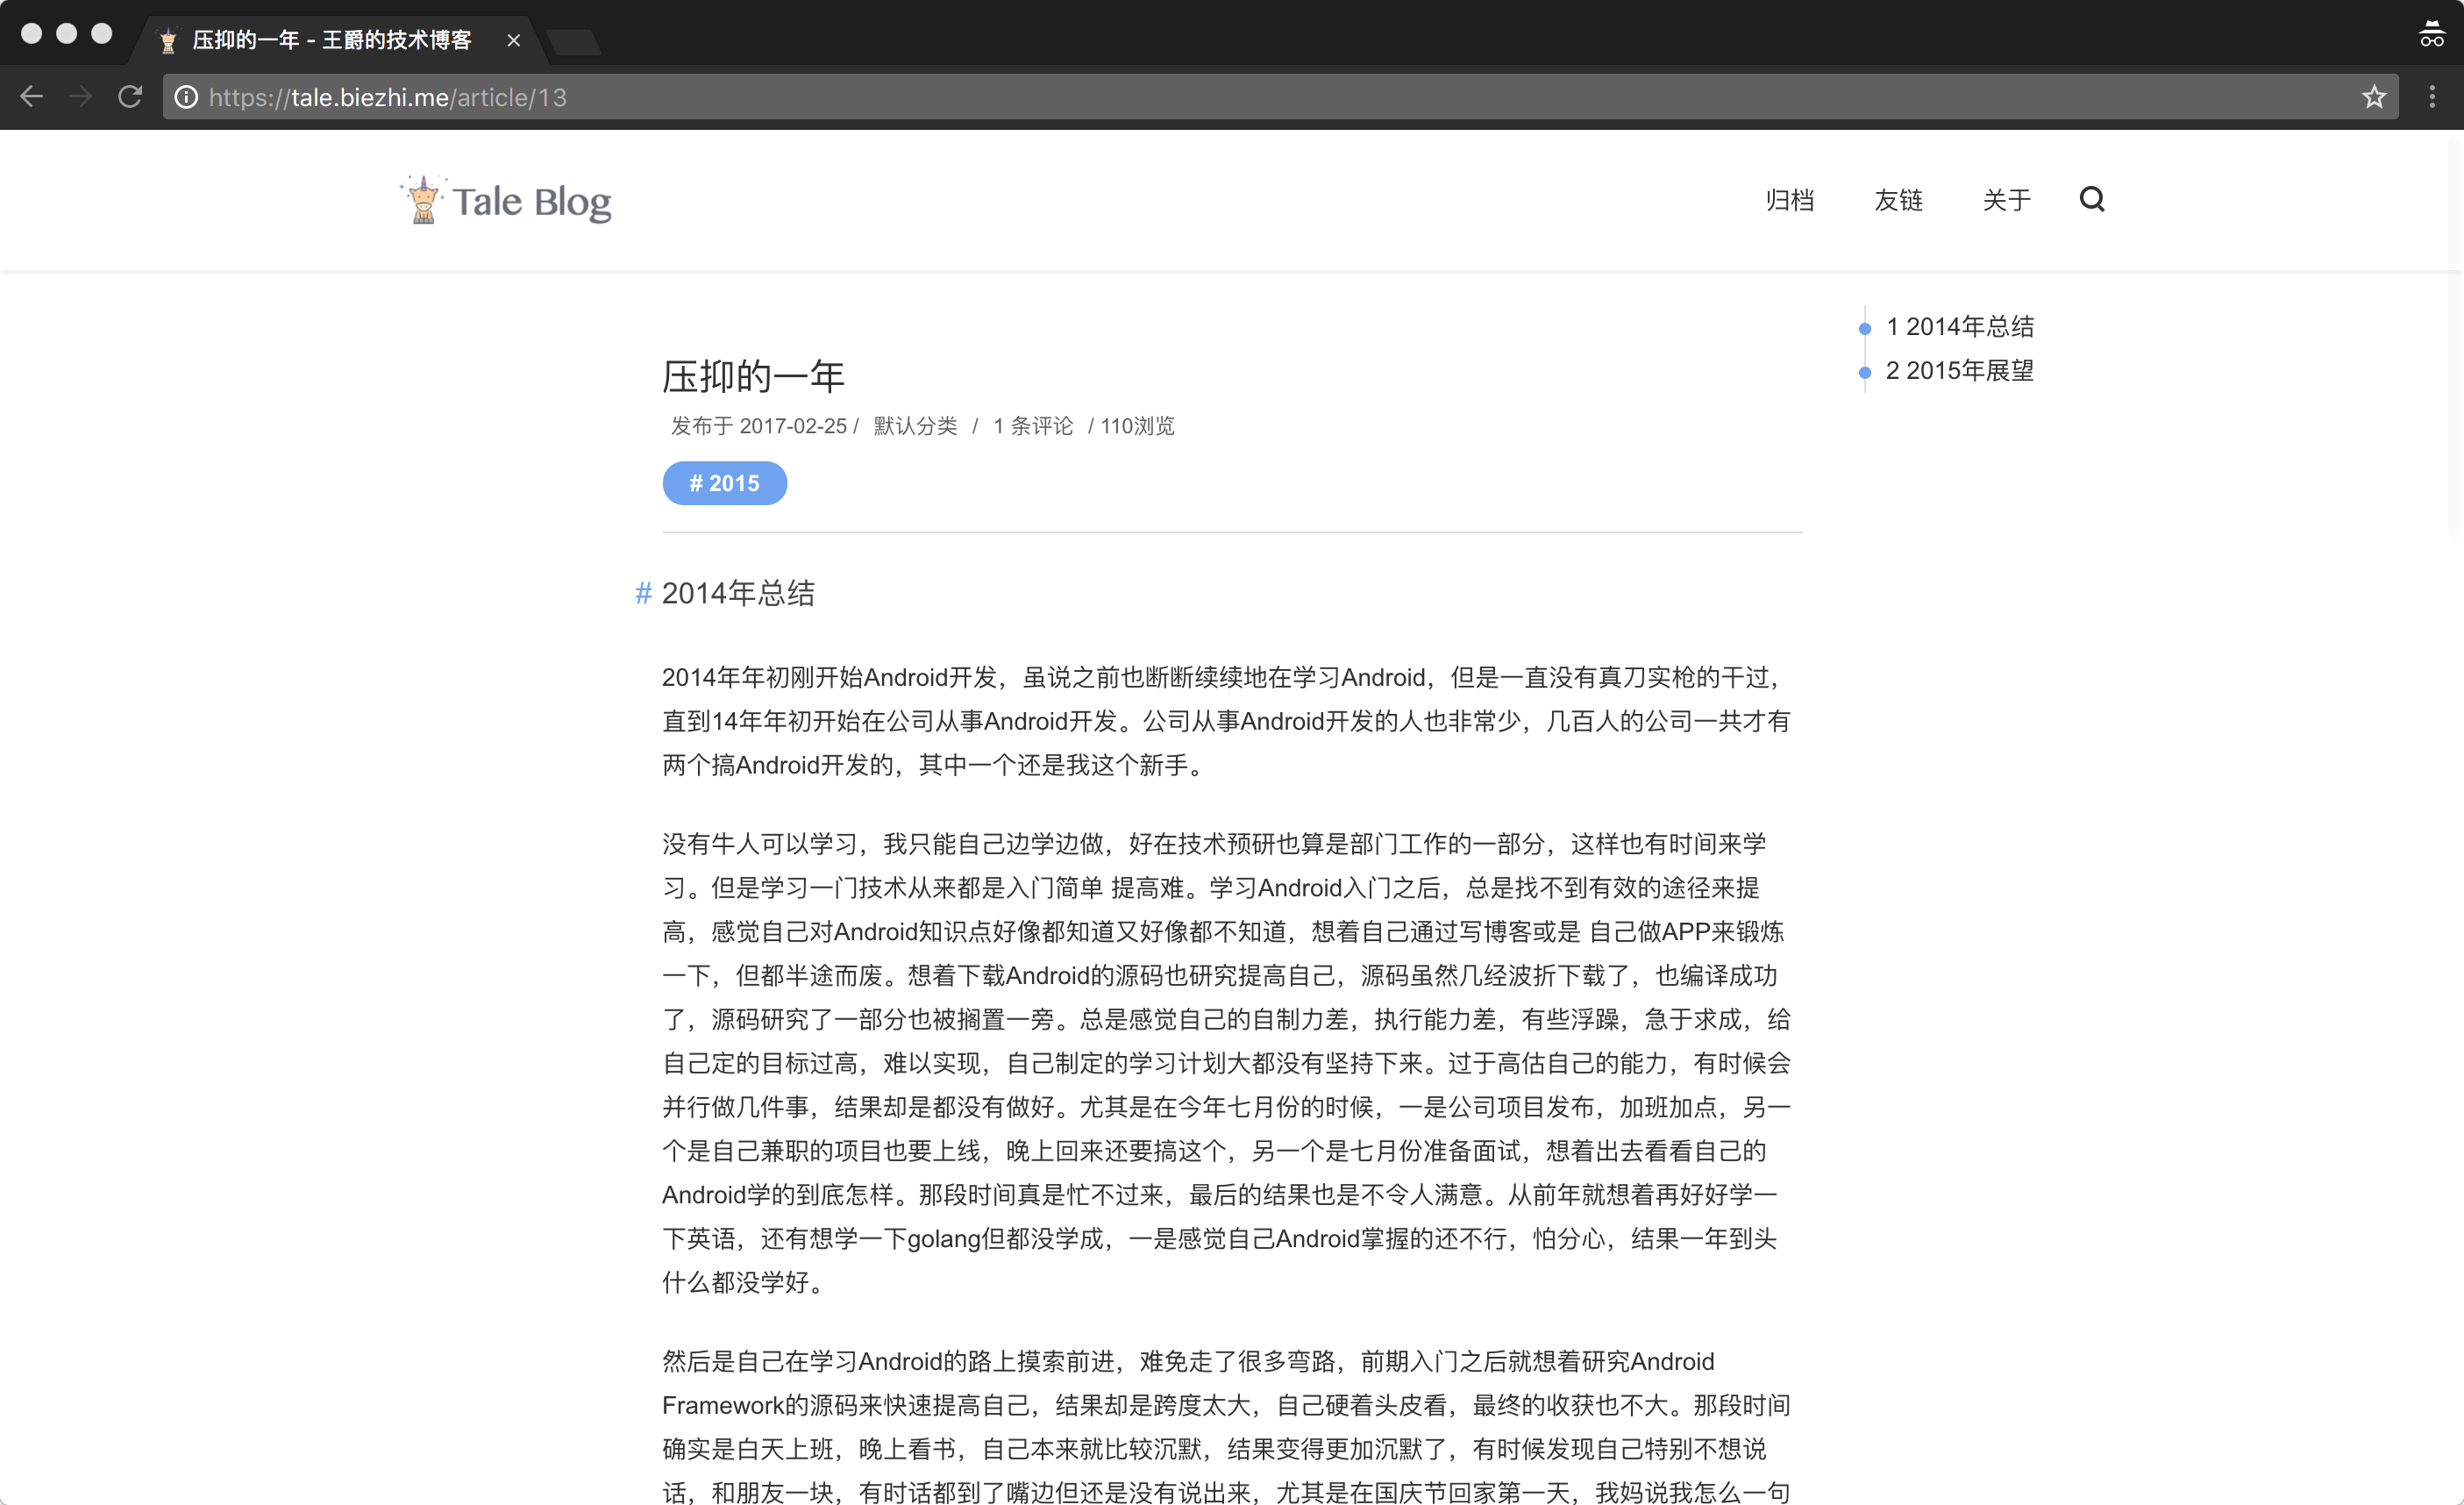Click the search magnifier icon in header
2464x1505 pixels.
click(x=2091, y=199)
